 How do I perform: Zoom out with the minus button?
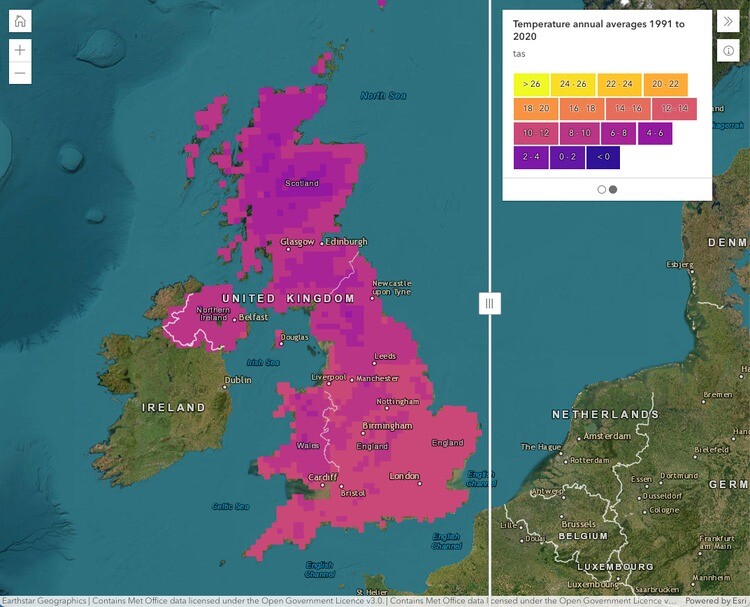[x=21, y=74]
